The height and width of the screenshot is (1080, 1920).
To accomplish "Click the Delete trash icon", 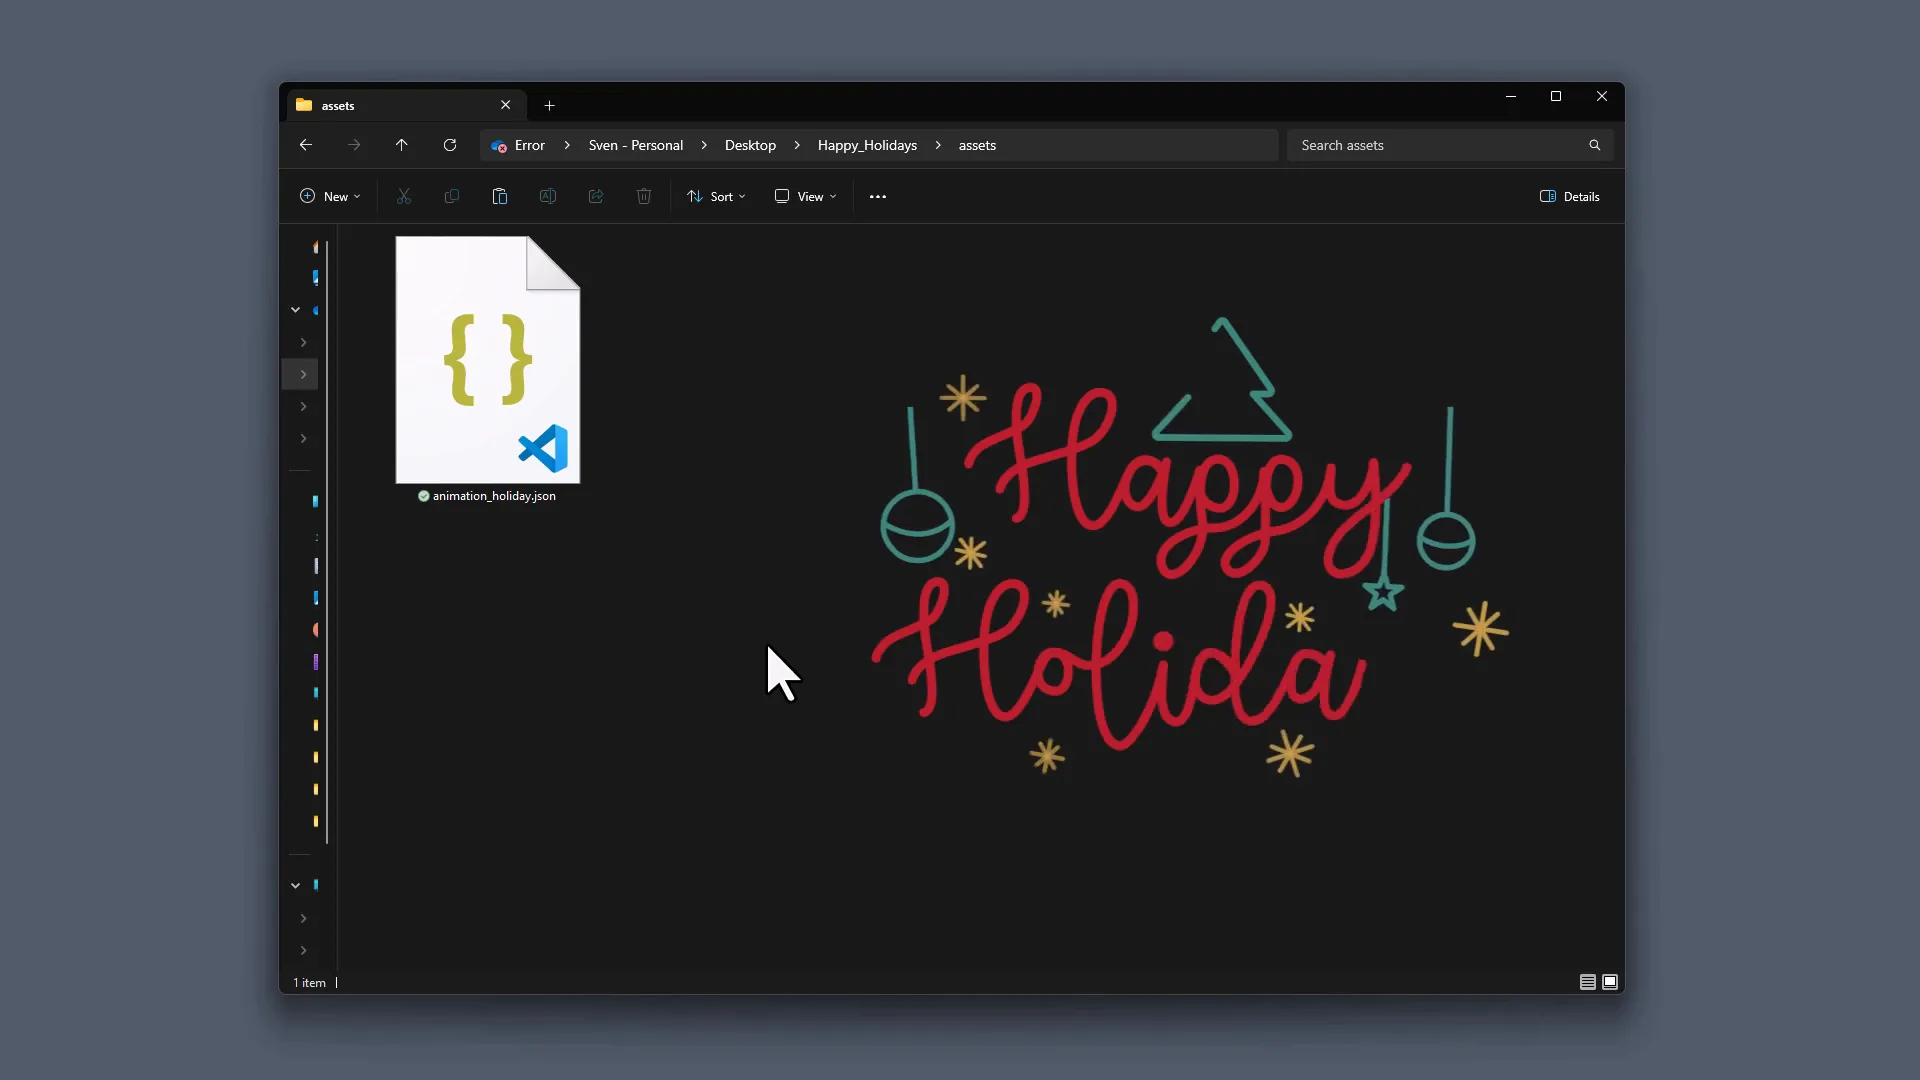I will (x=644, y=196).
